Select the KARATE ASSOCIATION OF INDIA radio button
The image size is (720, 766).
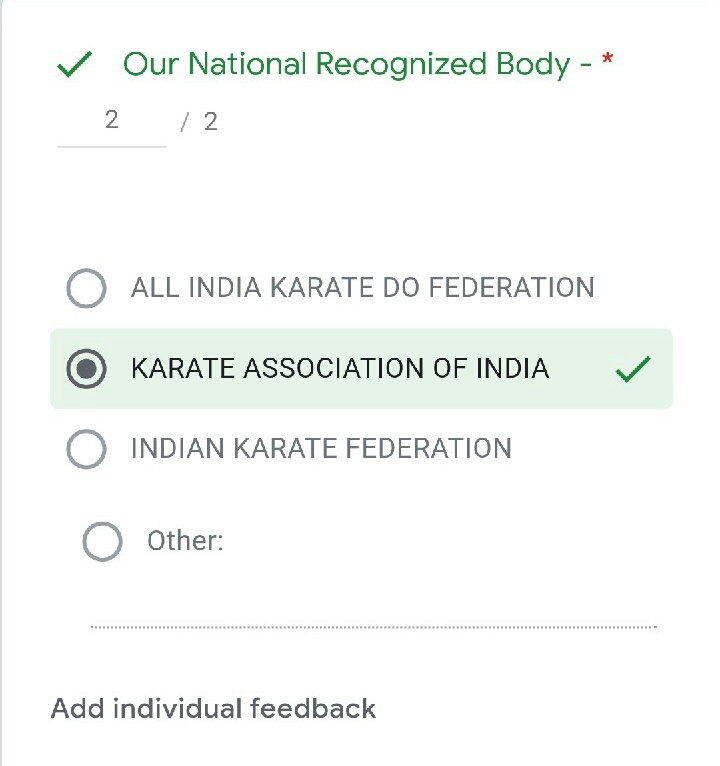coord(86,369)
